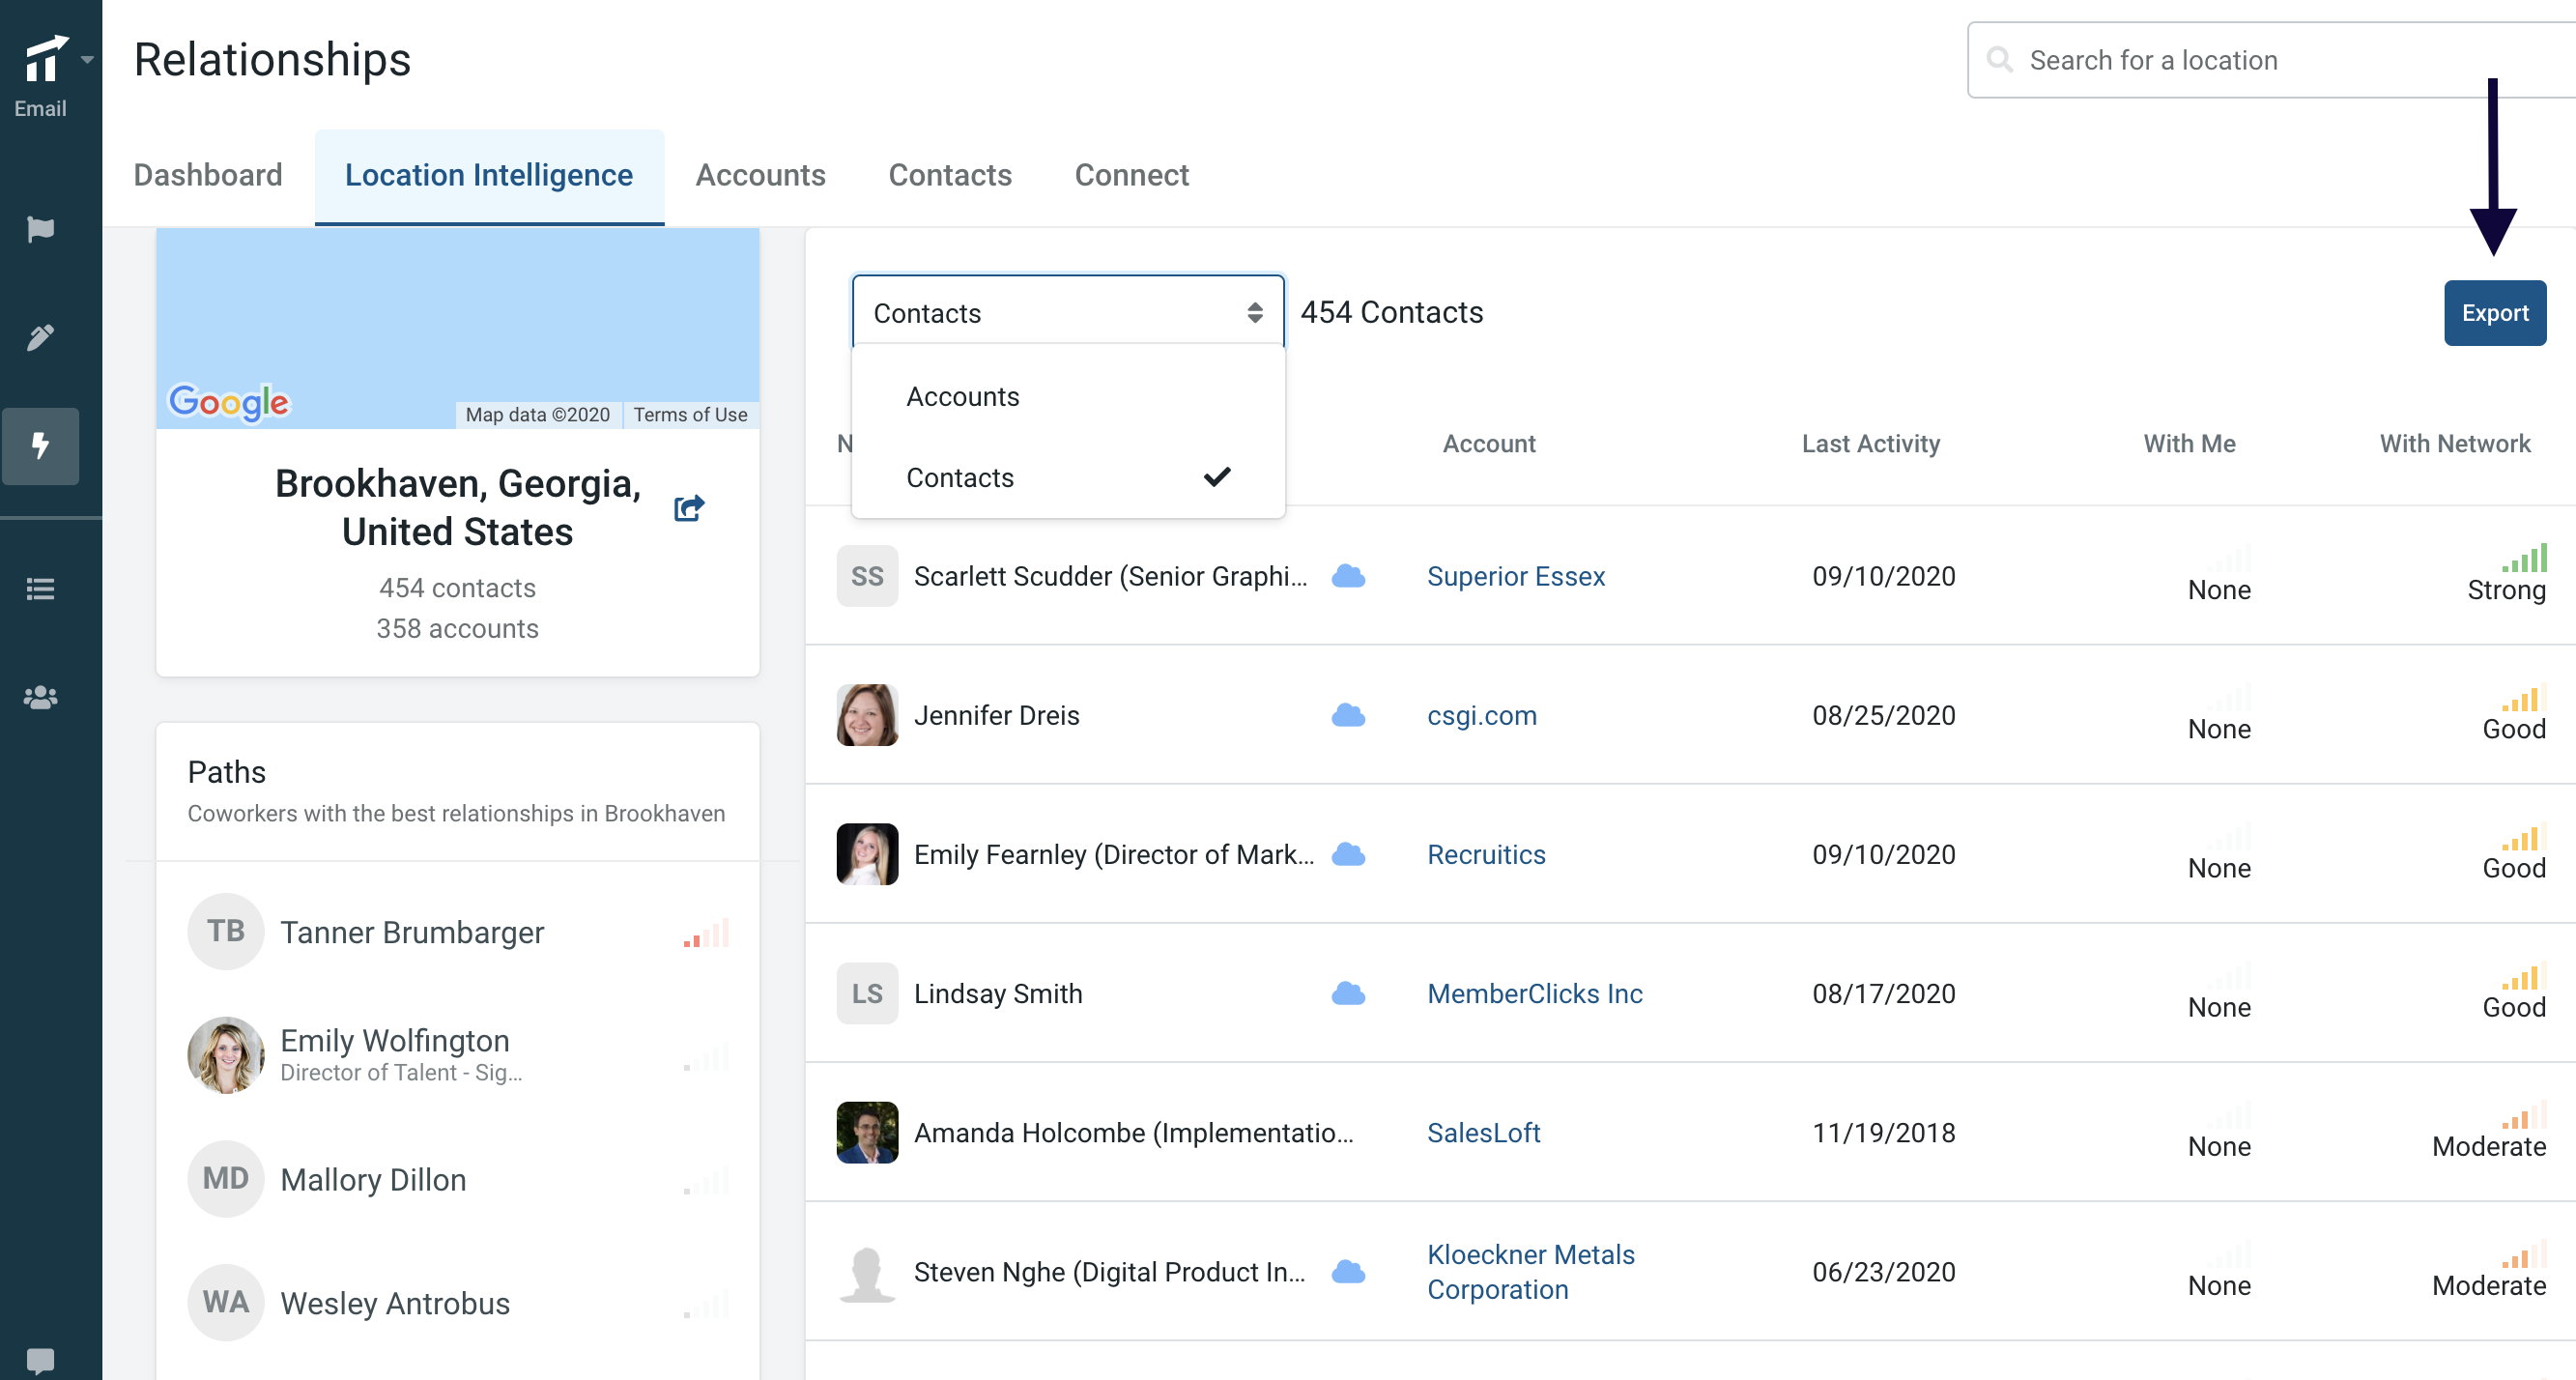Viewport: 2576px width, 1380px height.
Task: Click cloud icon for Scarlett Scudder
Action: point(1348,576)
